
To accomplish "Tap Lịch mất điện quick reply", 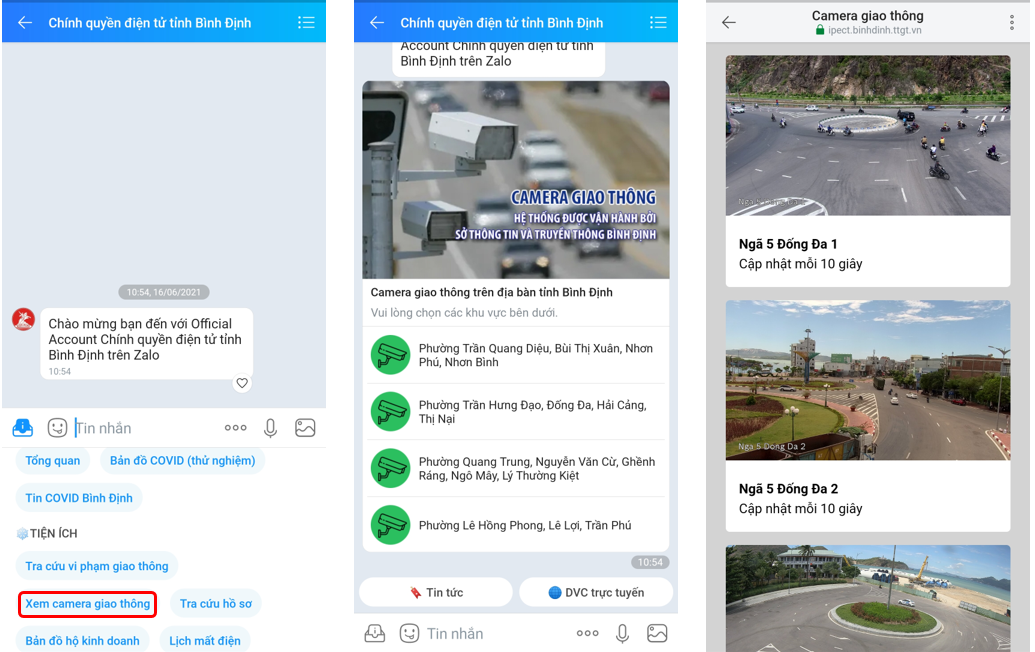I will tap(204, 641).
